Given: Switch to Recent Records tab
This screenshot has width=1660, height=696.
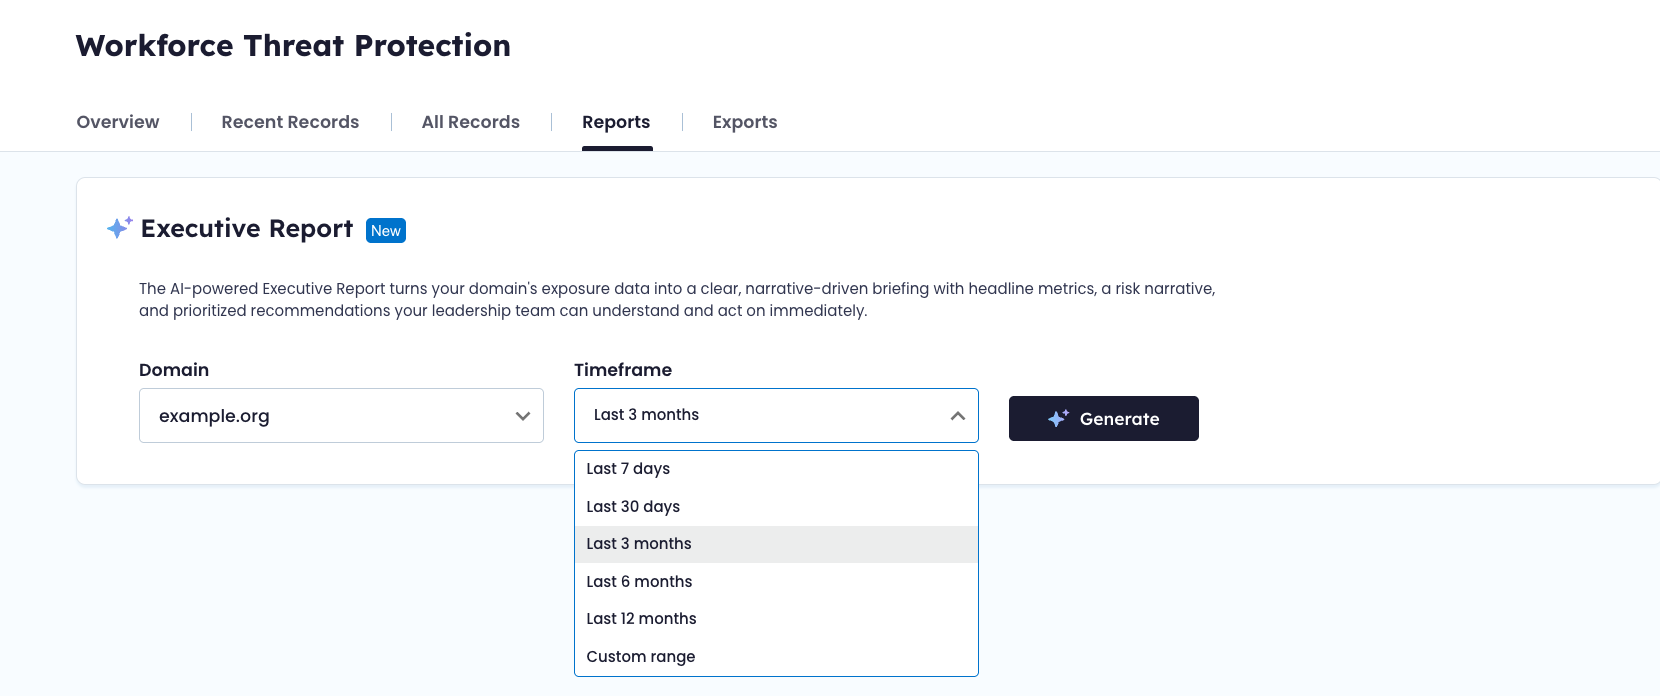Looking at the screenshot, I should point(290,122).
